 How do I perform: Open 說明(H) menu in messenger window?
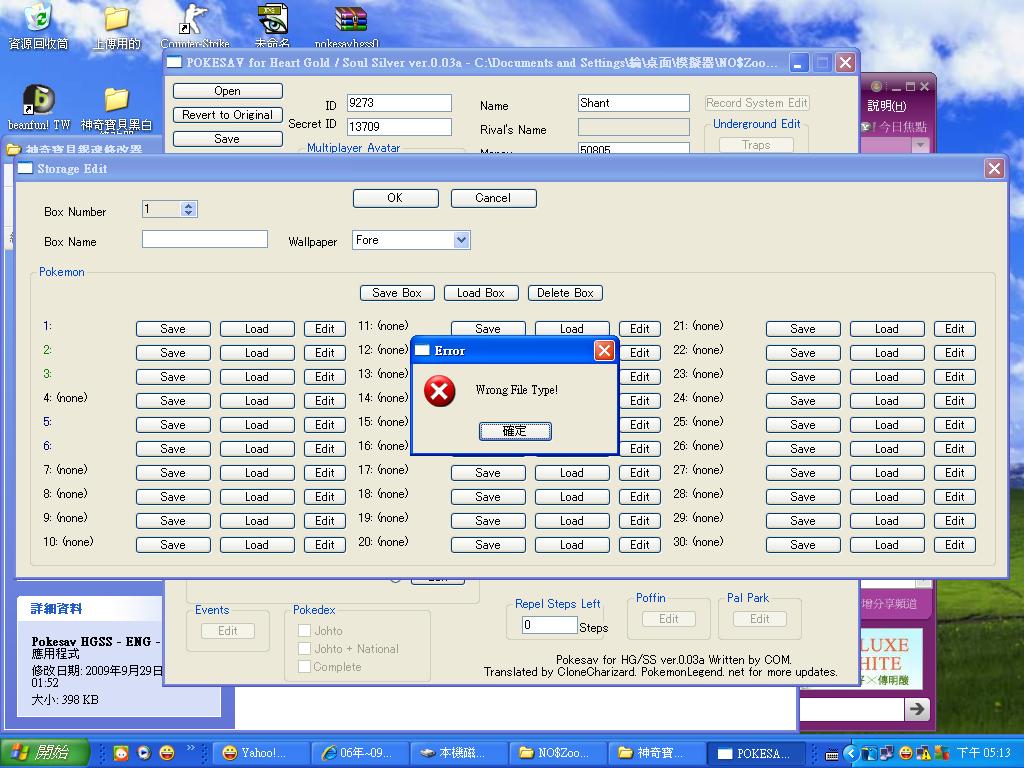[x=886, y=106]
